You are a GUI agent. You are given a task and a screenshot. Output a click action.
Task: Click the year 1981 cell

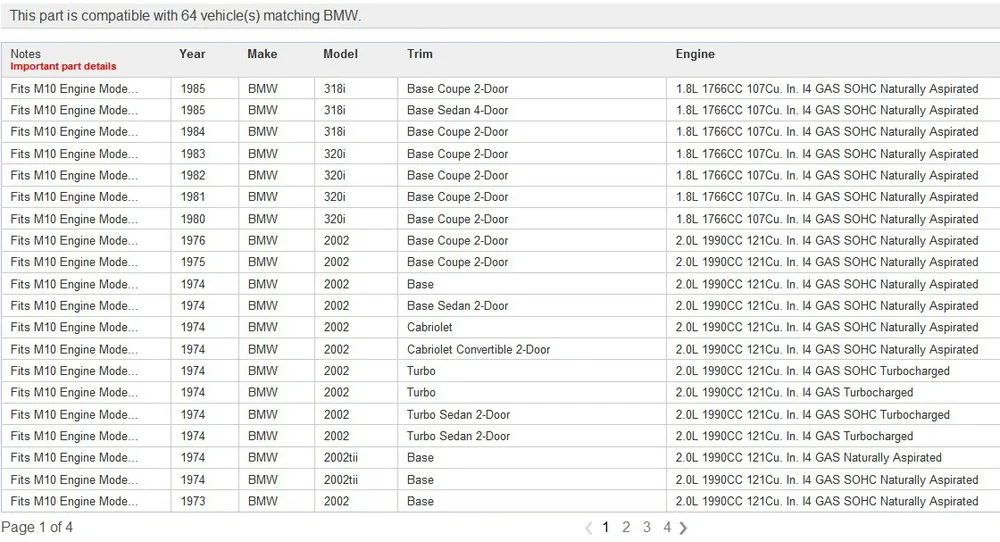[x=193, y=197]
